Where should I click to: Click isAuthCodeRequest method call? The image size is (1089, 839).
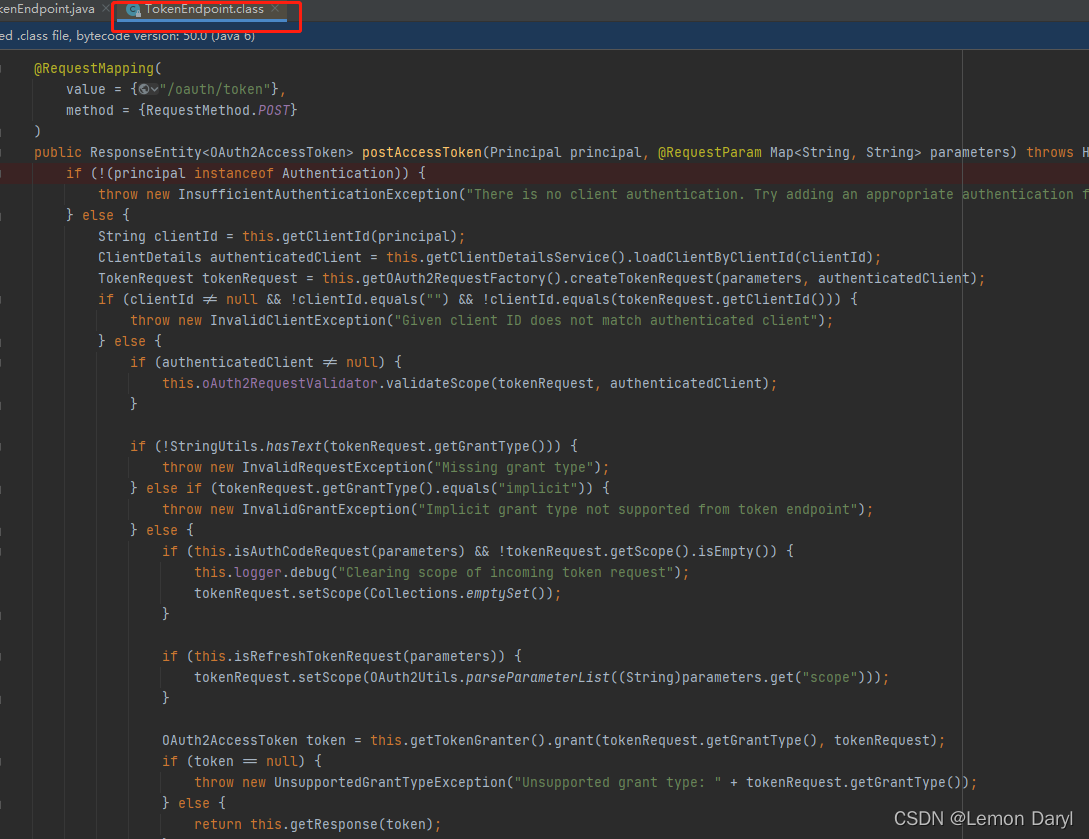point(302,551)
